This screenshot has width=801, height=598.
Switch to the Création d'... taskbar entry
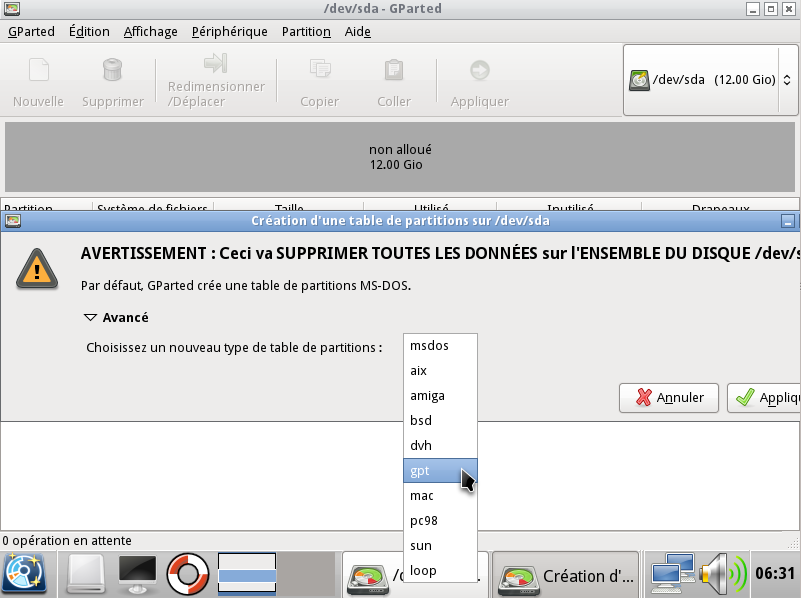566,576
